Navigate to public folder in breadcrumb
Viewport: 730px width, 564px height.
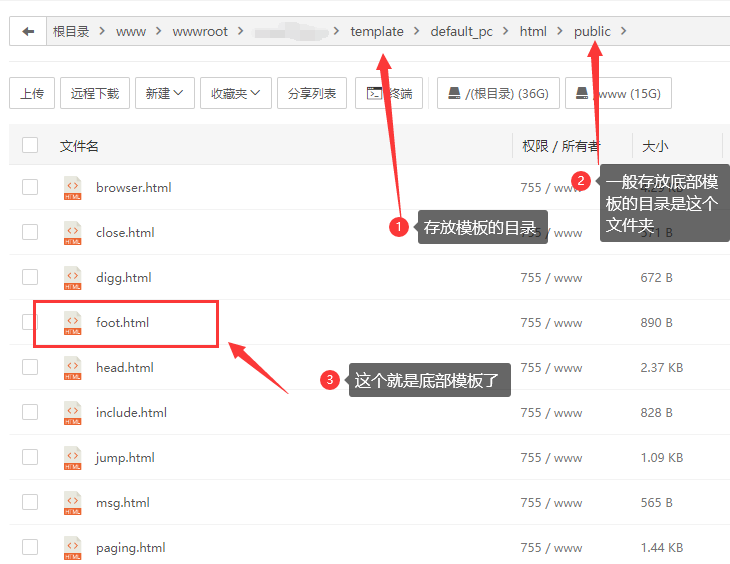[x=592, y=32]
